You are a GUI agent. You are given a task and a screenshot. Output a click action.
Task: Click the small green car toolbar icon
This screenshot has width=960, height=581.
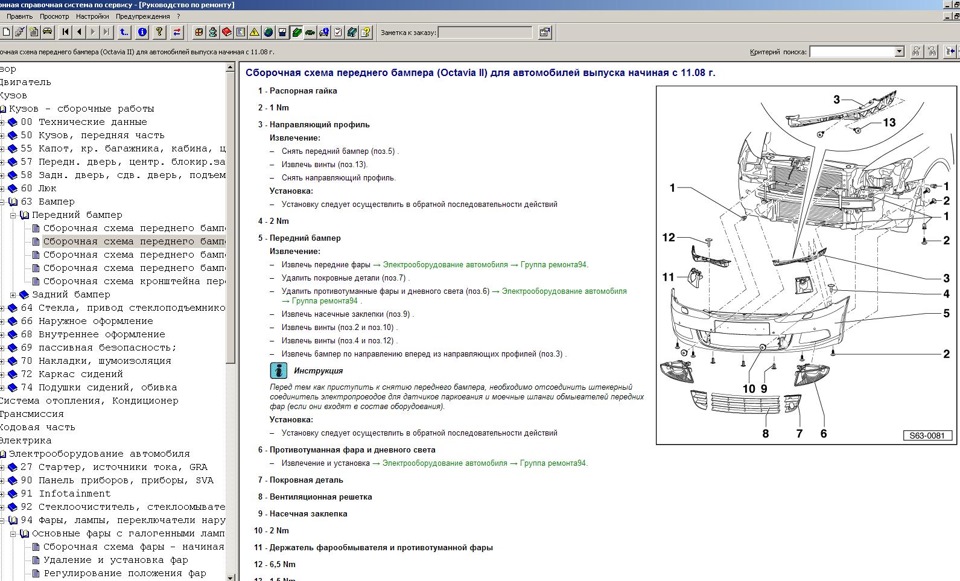coord(310,32)
